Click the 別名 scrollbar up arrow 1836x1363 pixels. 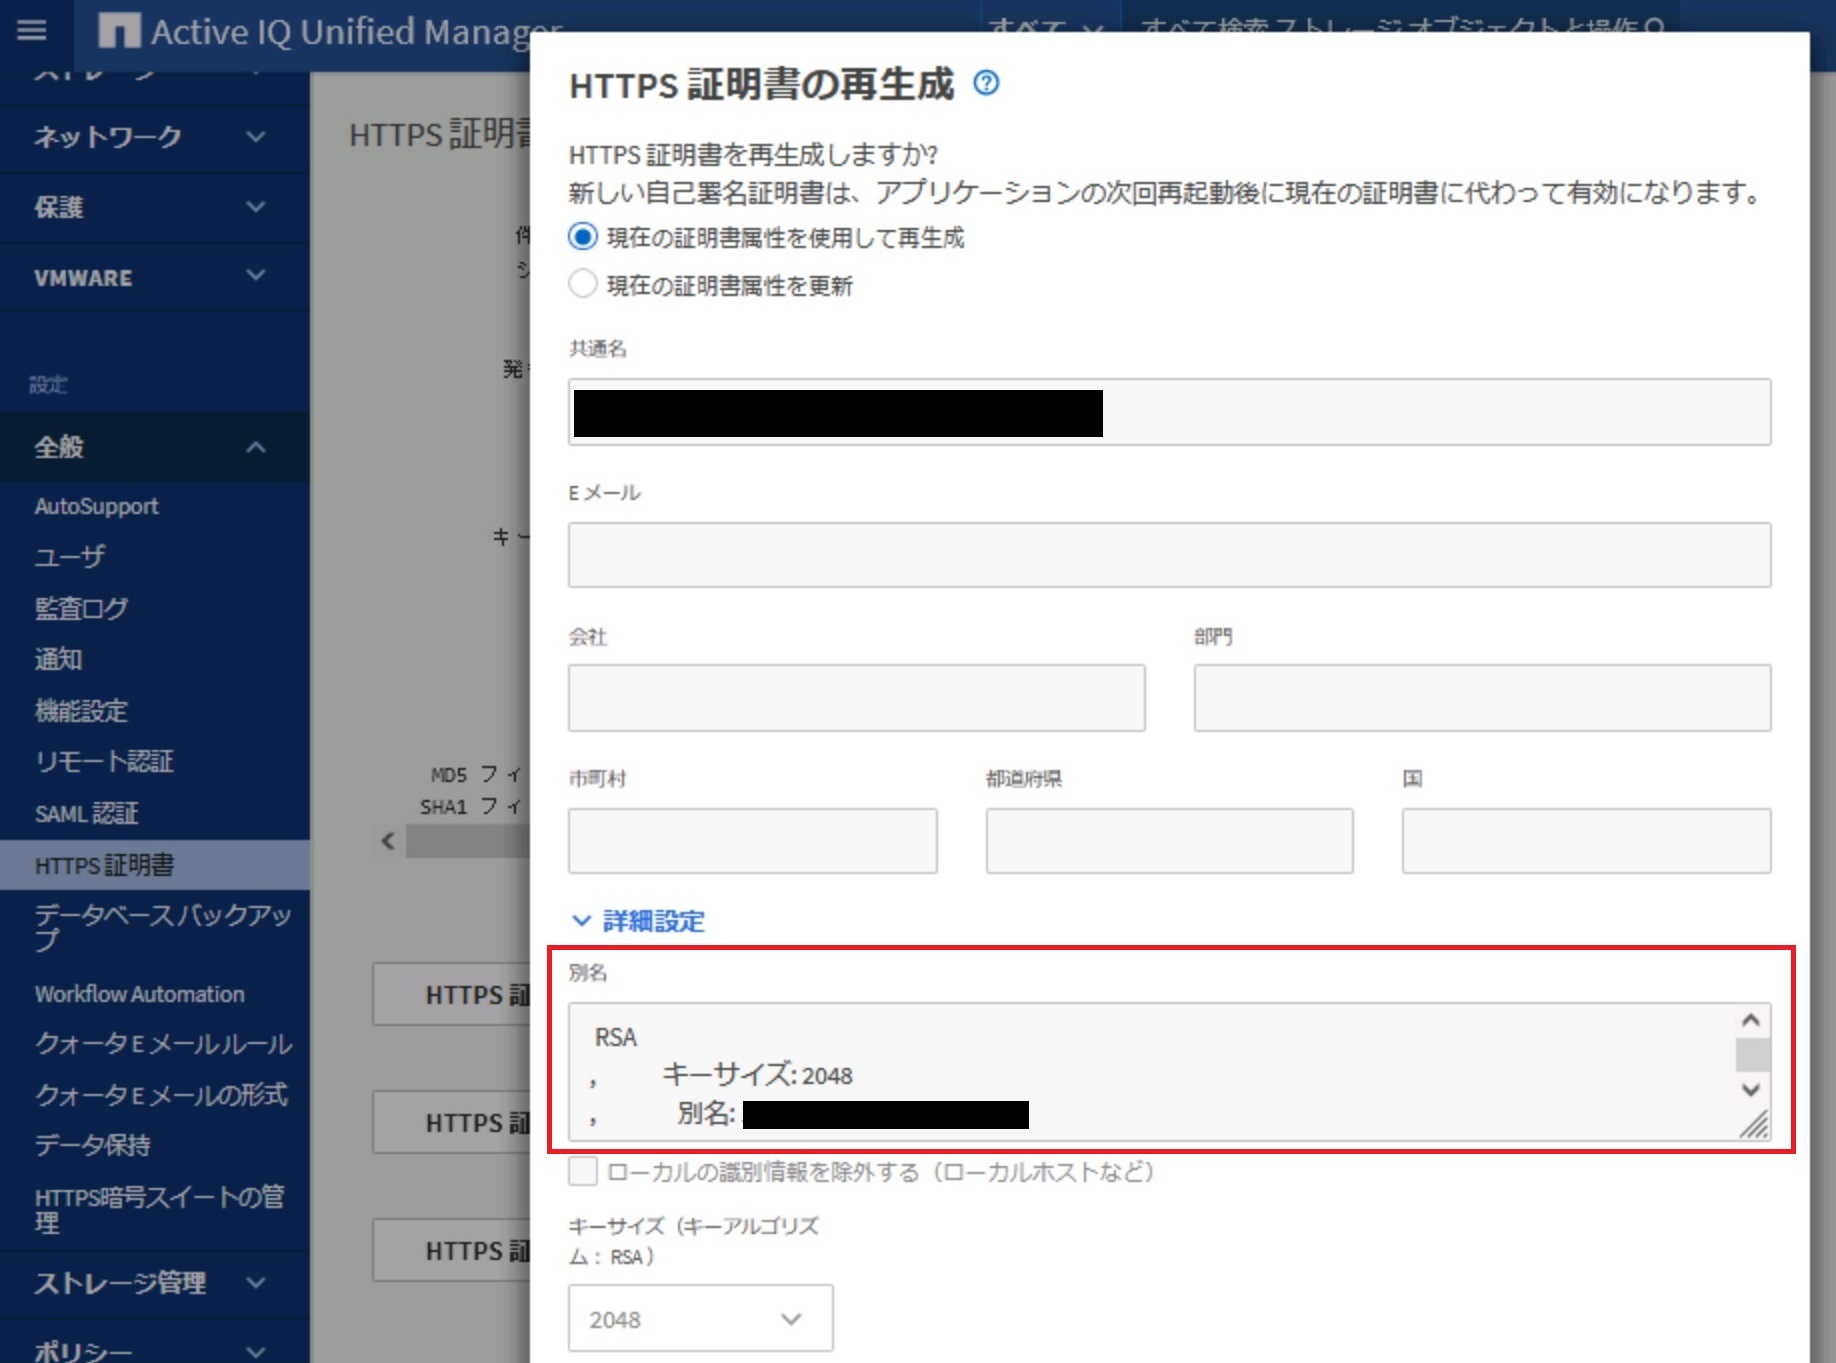point(1751,1020)
